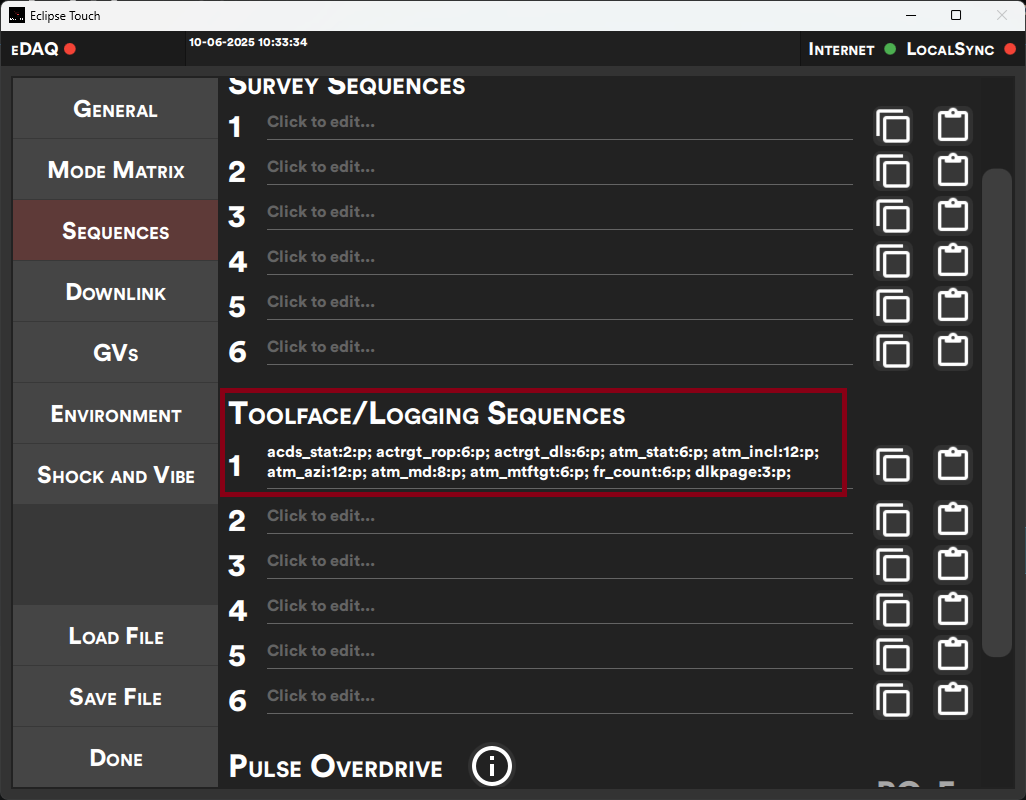Viewport: 1026px width, 800px height.
Task: Copy the Toolface/Logging Sequence 1
Action: pos(893,464)
